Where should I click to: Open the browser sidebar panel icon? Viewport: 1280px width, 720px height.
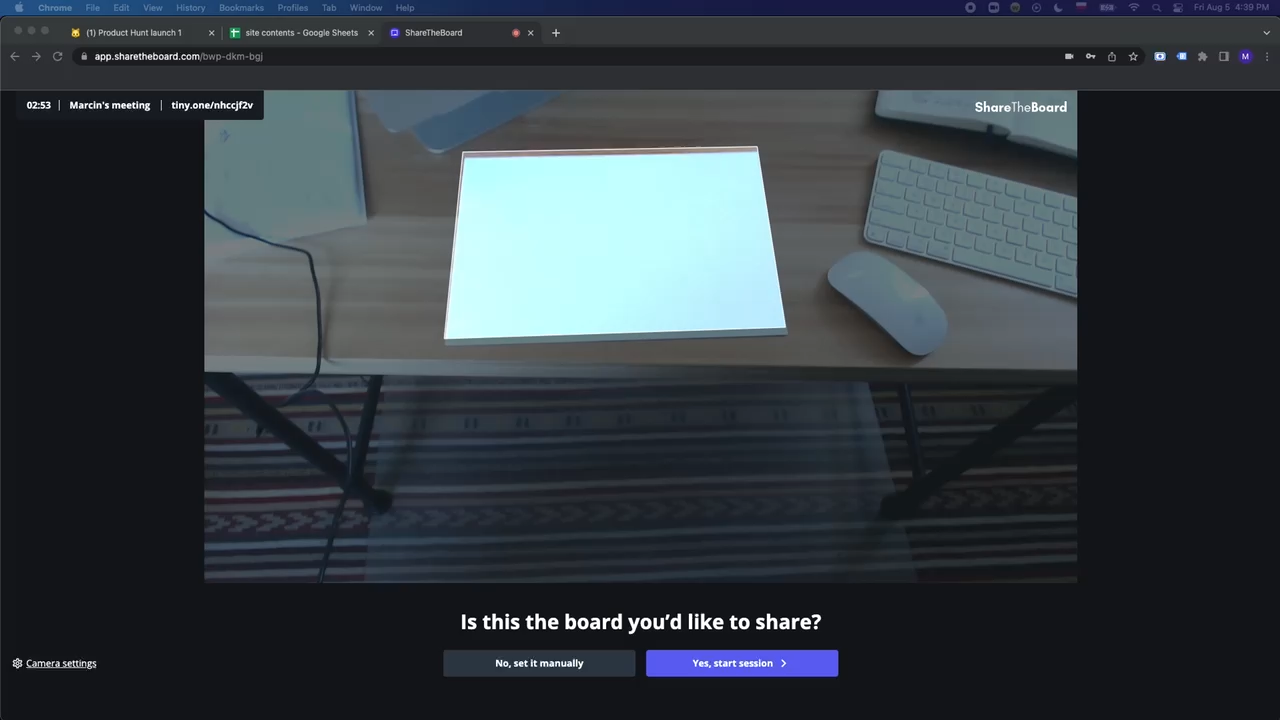[1224, 56]
